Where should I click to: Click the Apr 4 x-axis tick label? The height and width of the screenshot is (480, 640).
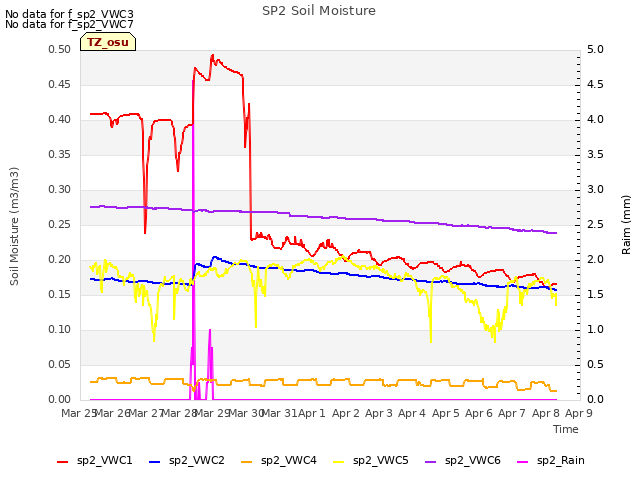point(412,413)
